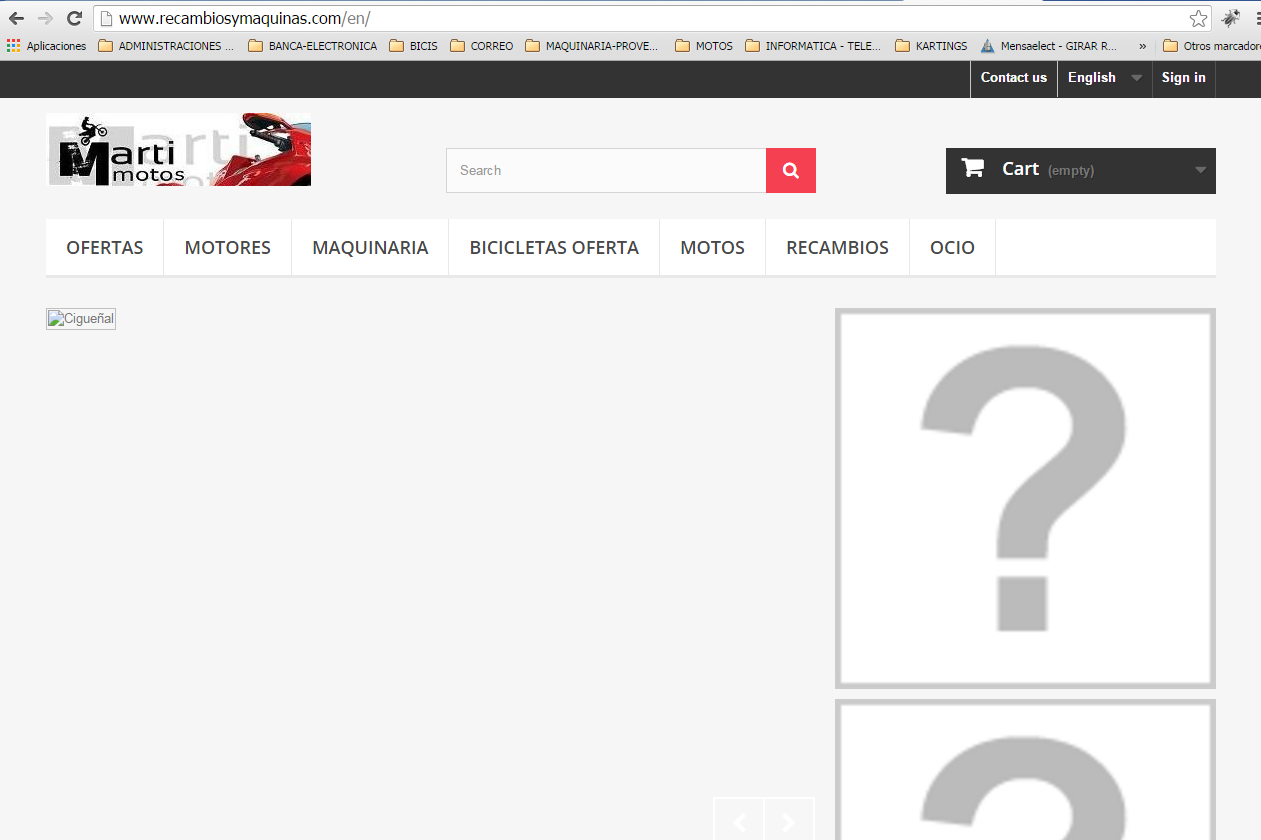Screen dimensions: 1261x840
Task: Open the RECAMBIOS menu
Action: point(838,248)
